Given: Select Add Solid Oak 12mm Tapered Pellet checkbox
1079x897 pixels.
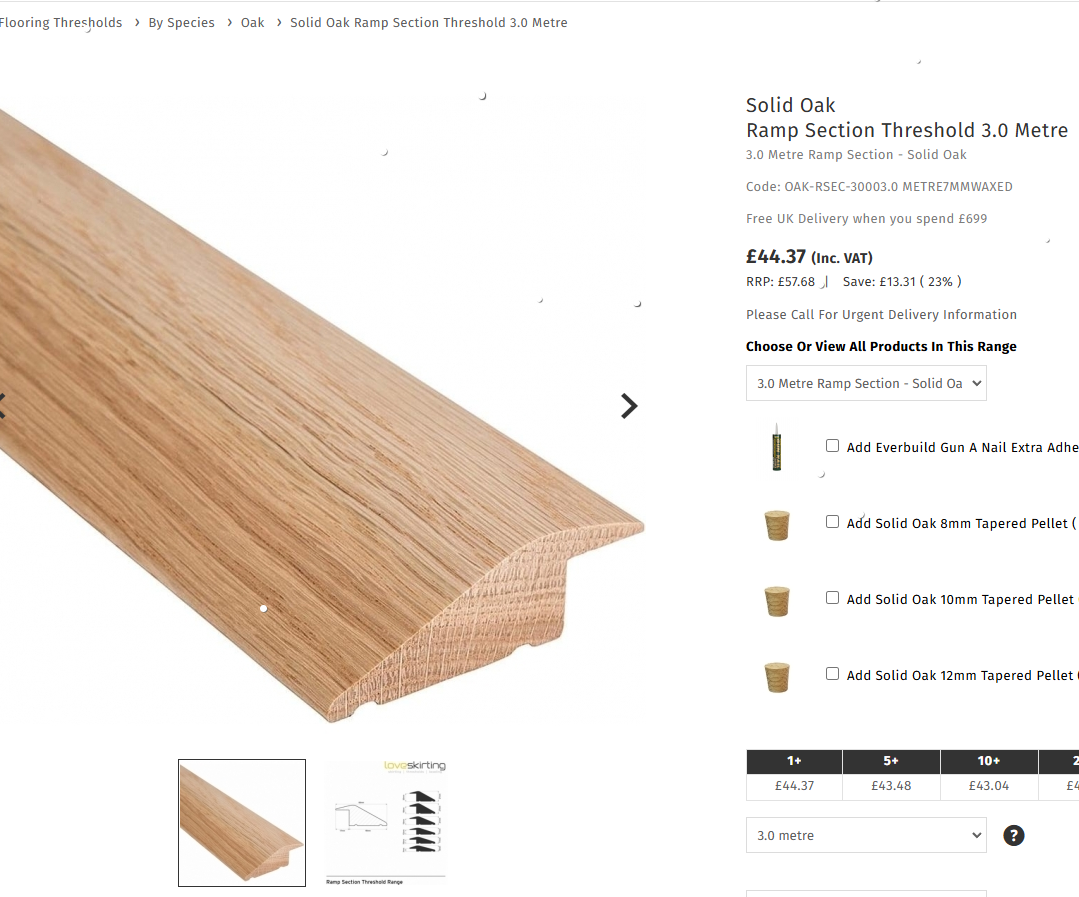Looking at the screenshot, I should pyautogui.click(x=833, y=673).
